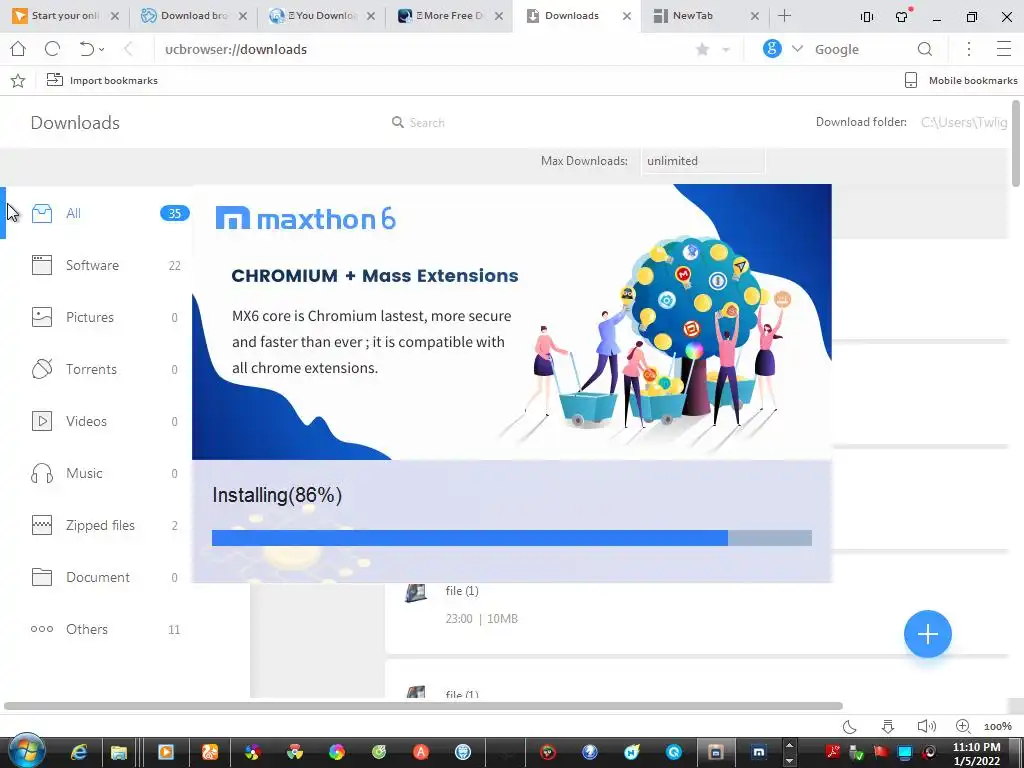
Task: Click the horizontal scrollbar at bottom
Action: point(423,706)
